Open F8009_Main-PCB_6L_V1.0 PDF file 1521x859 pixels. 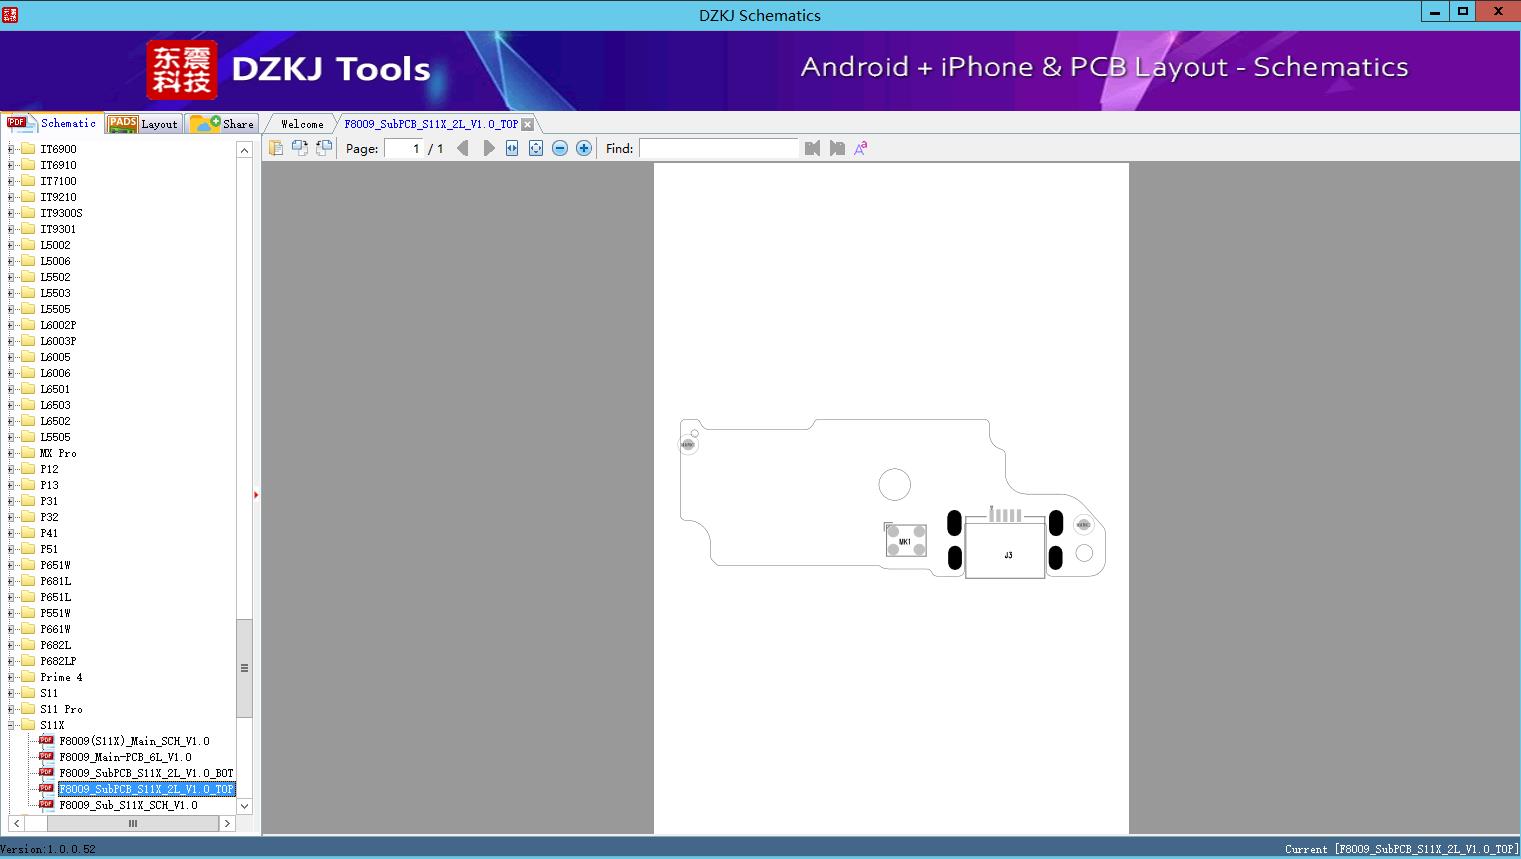pos(125,757)
